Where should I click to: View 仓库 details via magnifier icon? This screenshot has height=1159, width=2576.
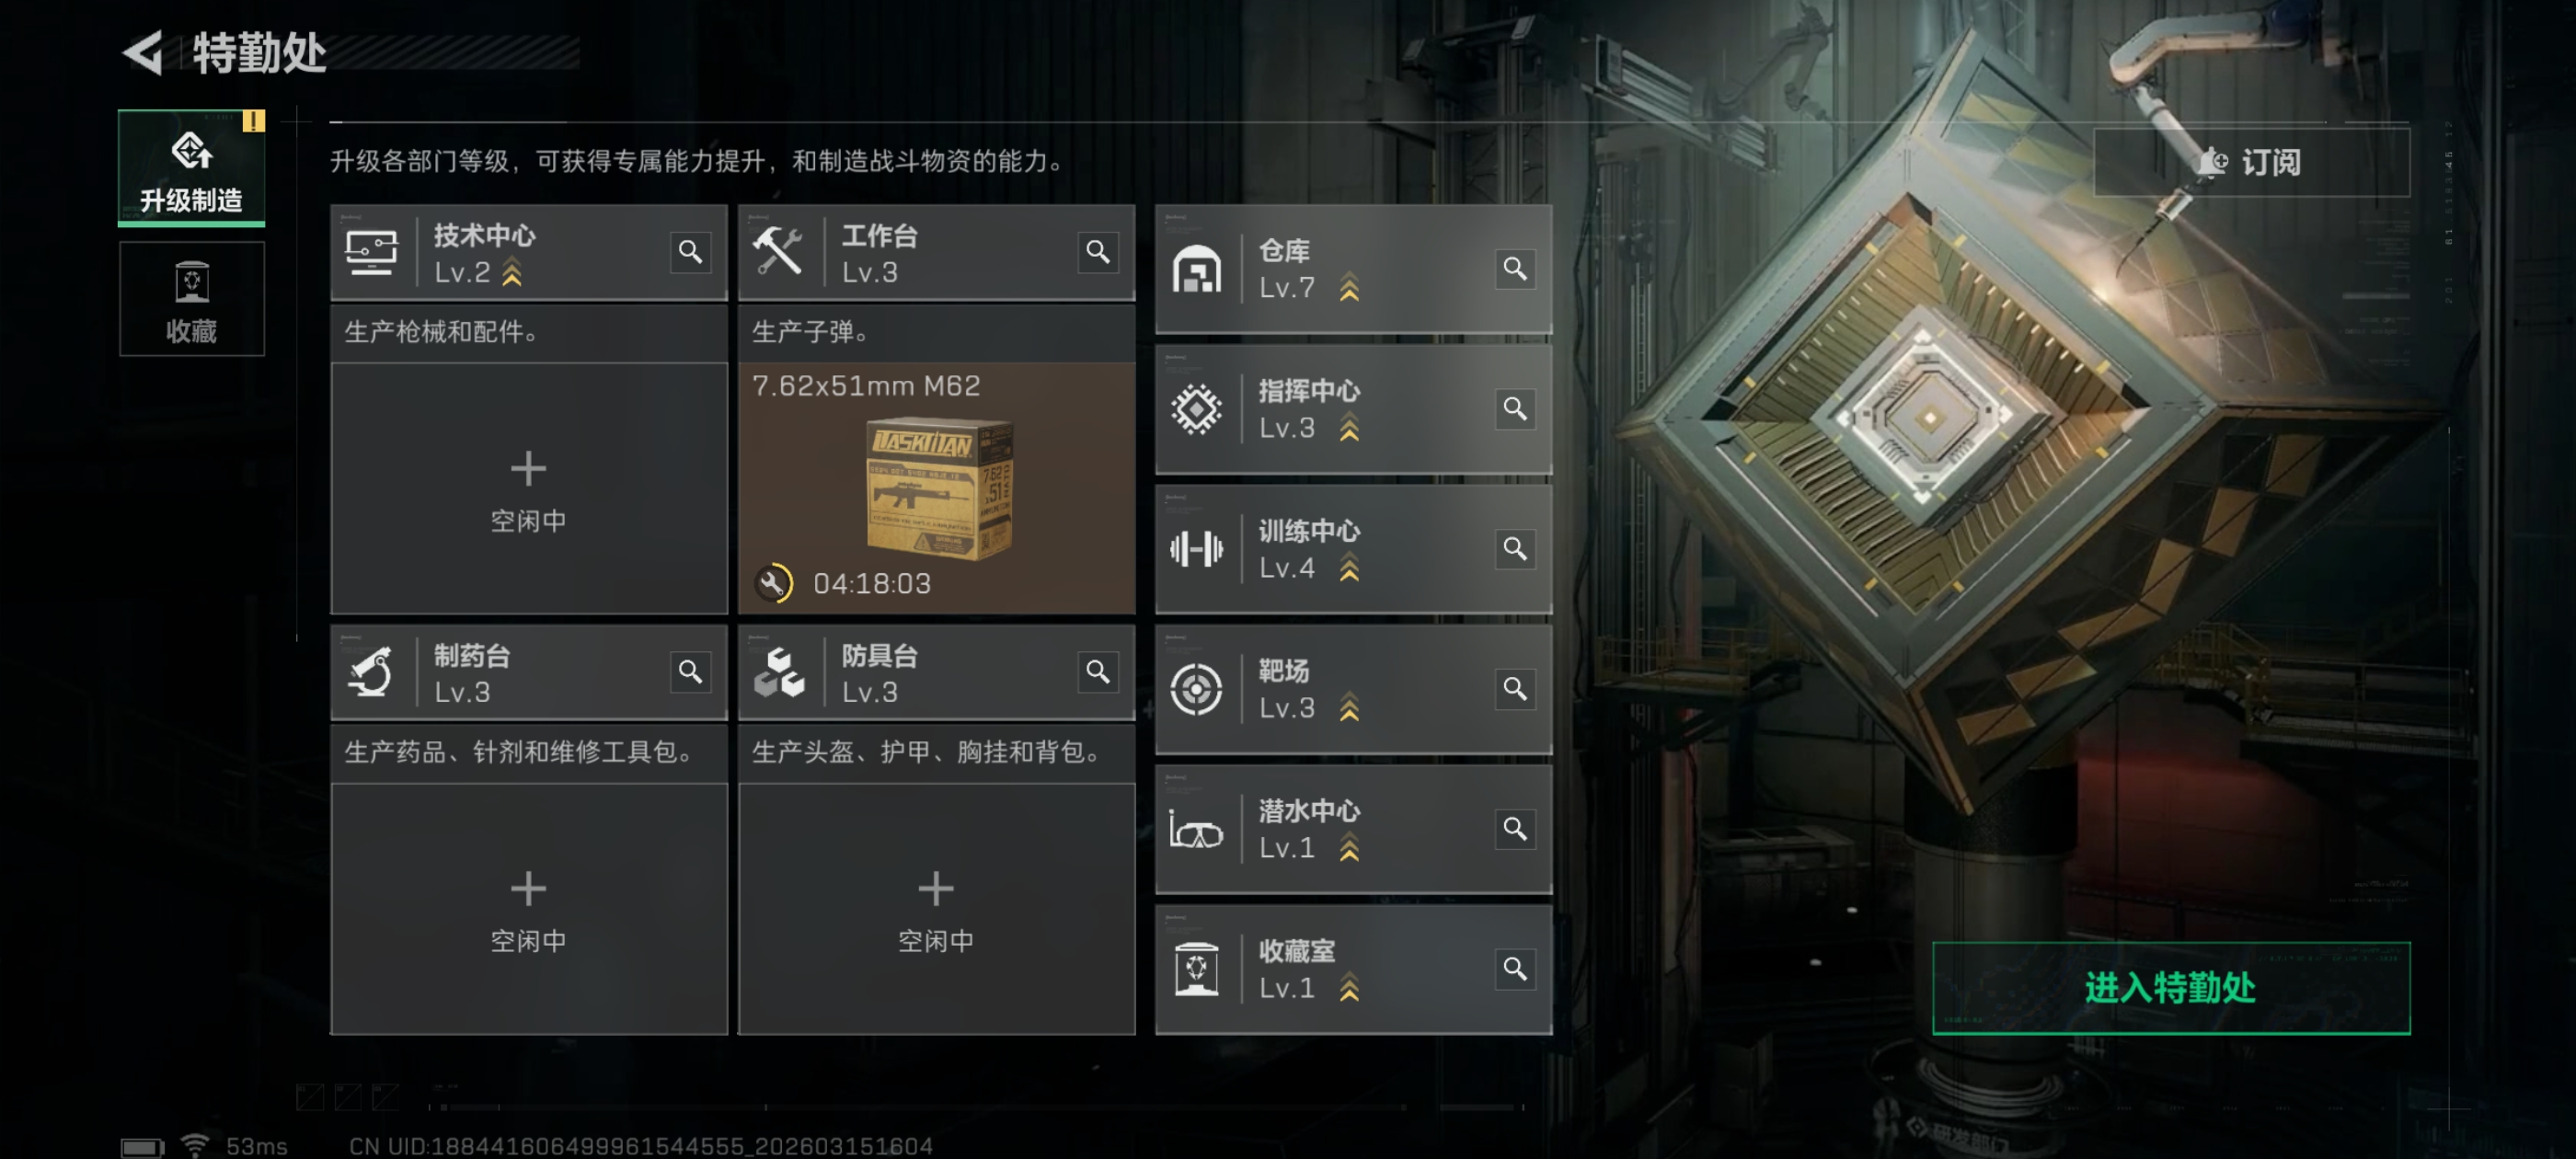pos(1514,268)
